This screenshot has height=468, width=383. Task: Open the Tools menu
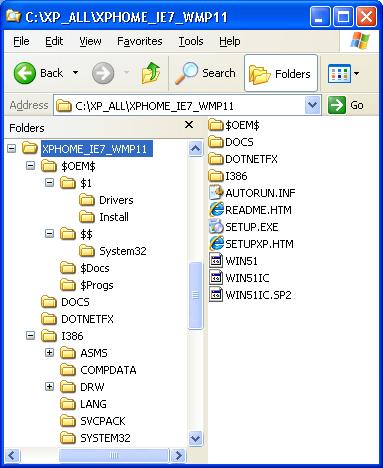point(191,41)
